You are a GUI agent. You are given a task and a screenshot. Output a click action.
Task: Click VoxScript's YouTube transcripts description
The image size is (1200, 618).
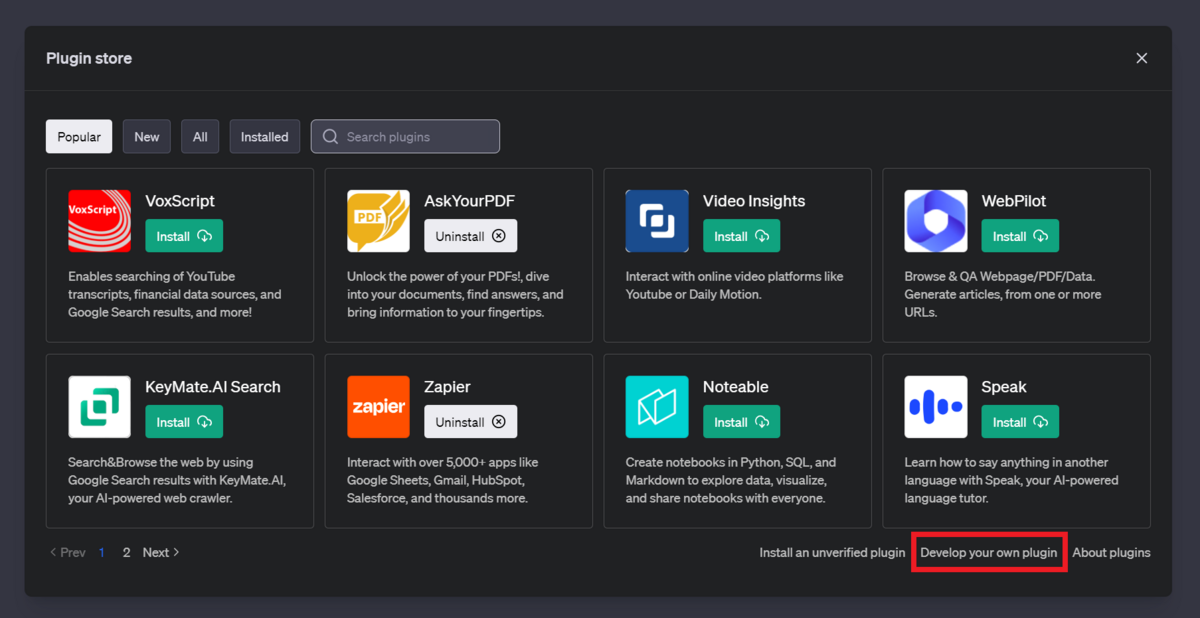pyautogui.click(x=175, y=294)
